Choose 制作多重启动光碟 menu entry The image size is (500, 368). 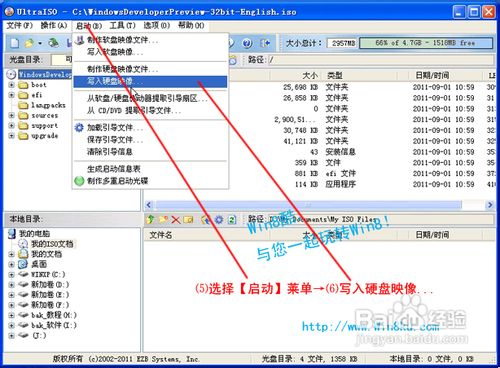click(x=150, y=181)
